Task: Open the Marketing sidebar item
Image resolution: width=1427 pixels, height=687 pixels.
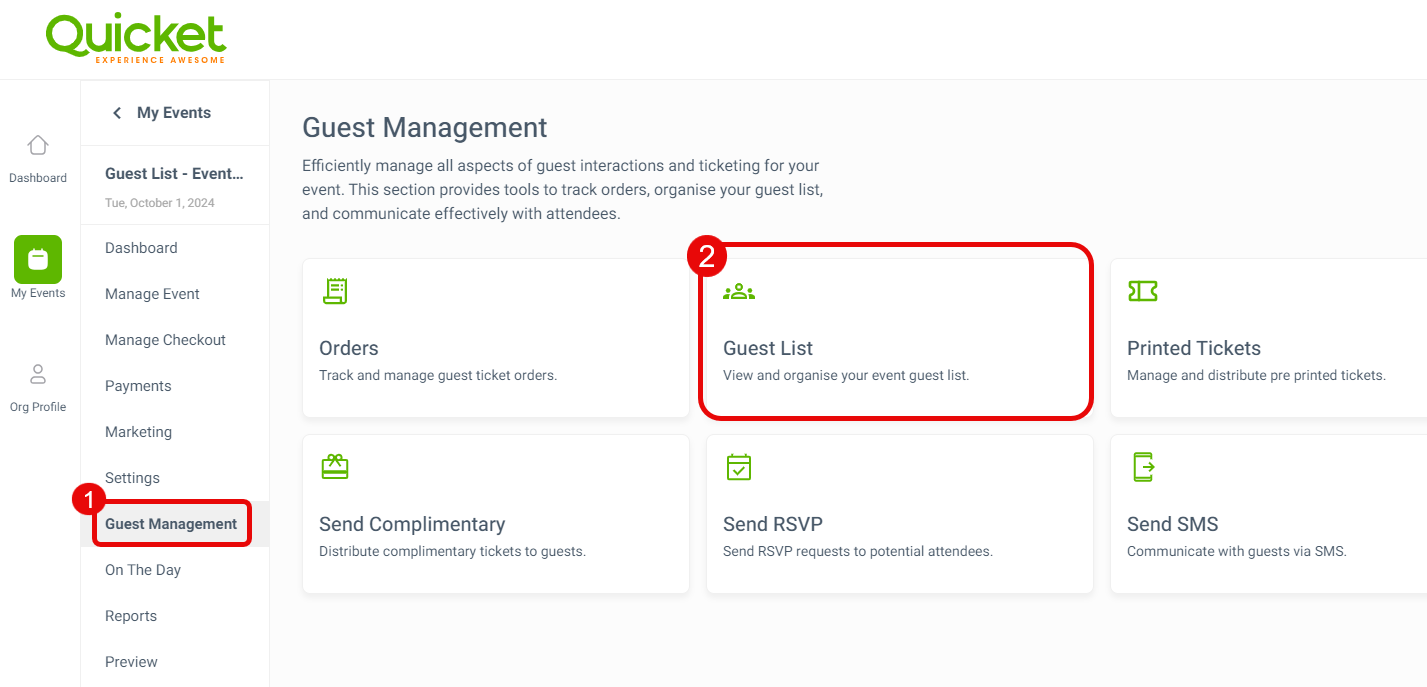Action: point(138,432)
